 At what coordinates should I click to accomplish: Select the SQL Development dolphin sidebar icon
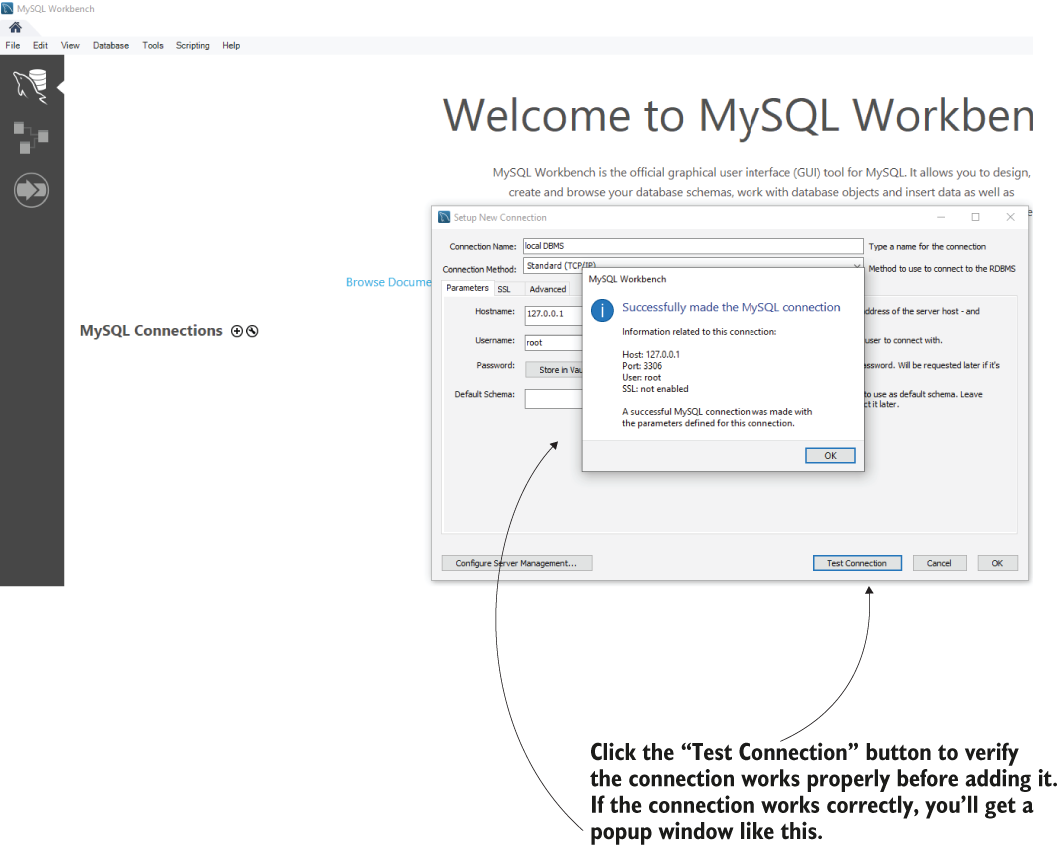(31, 85)
